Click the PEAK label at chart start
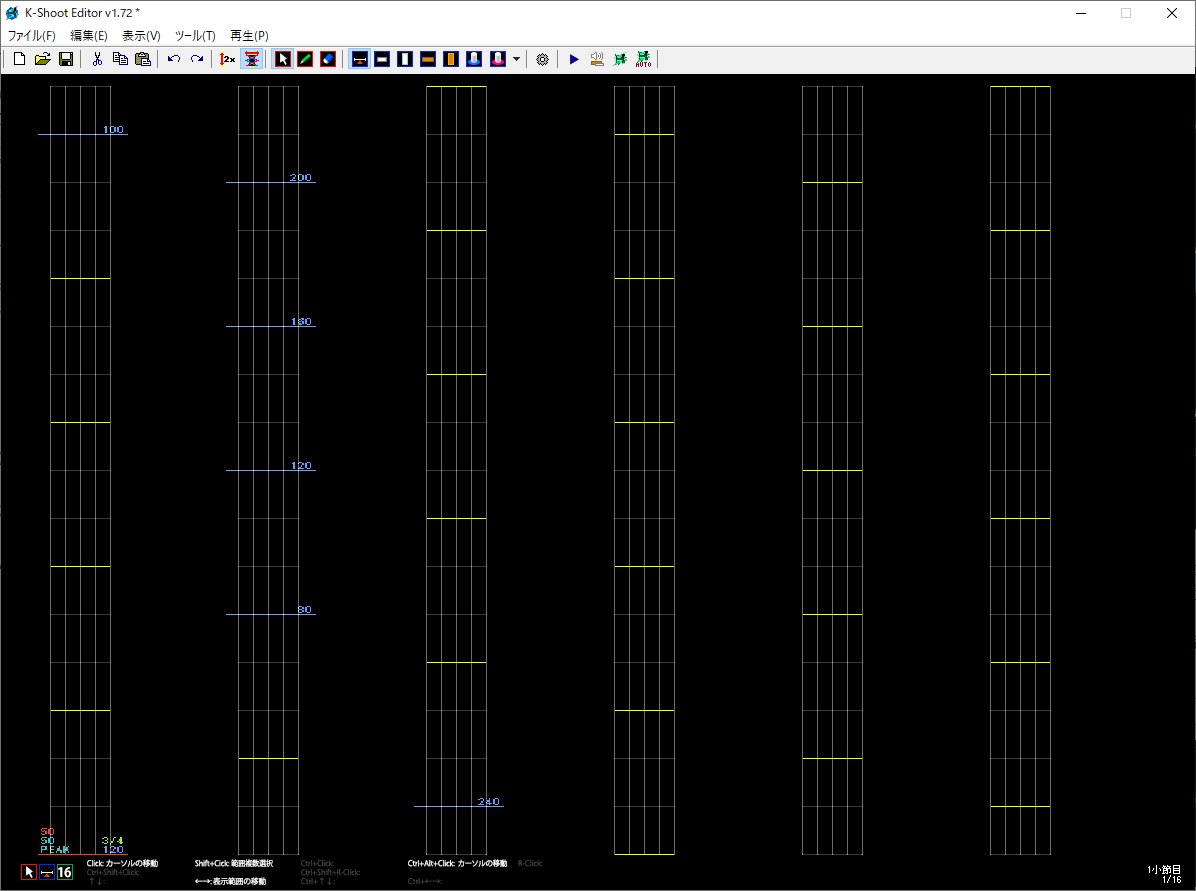Image resolution: width=1196 pixels, height=891 pixels. [x=55, y=850]
